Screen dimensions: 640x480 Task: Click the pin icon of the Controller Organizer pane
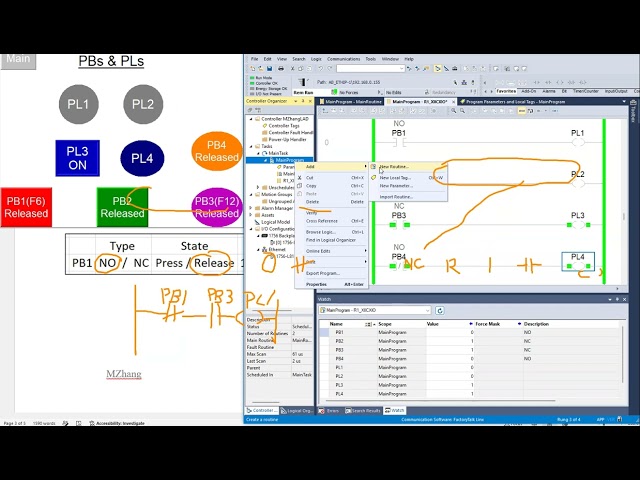(303, 101)
